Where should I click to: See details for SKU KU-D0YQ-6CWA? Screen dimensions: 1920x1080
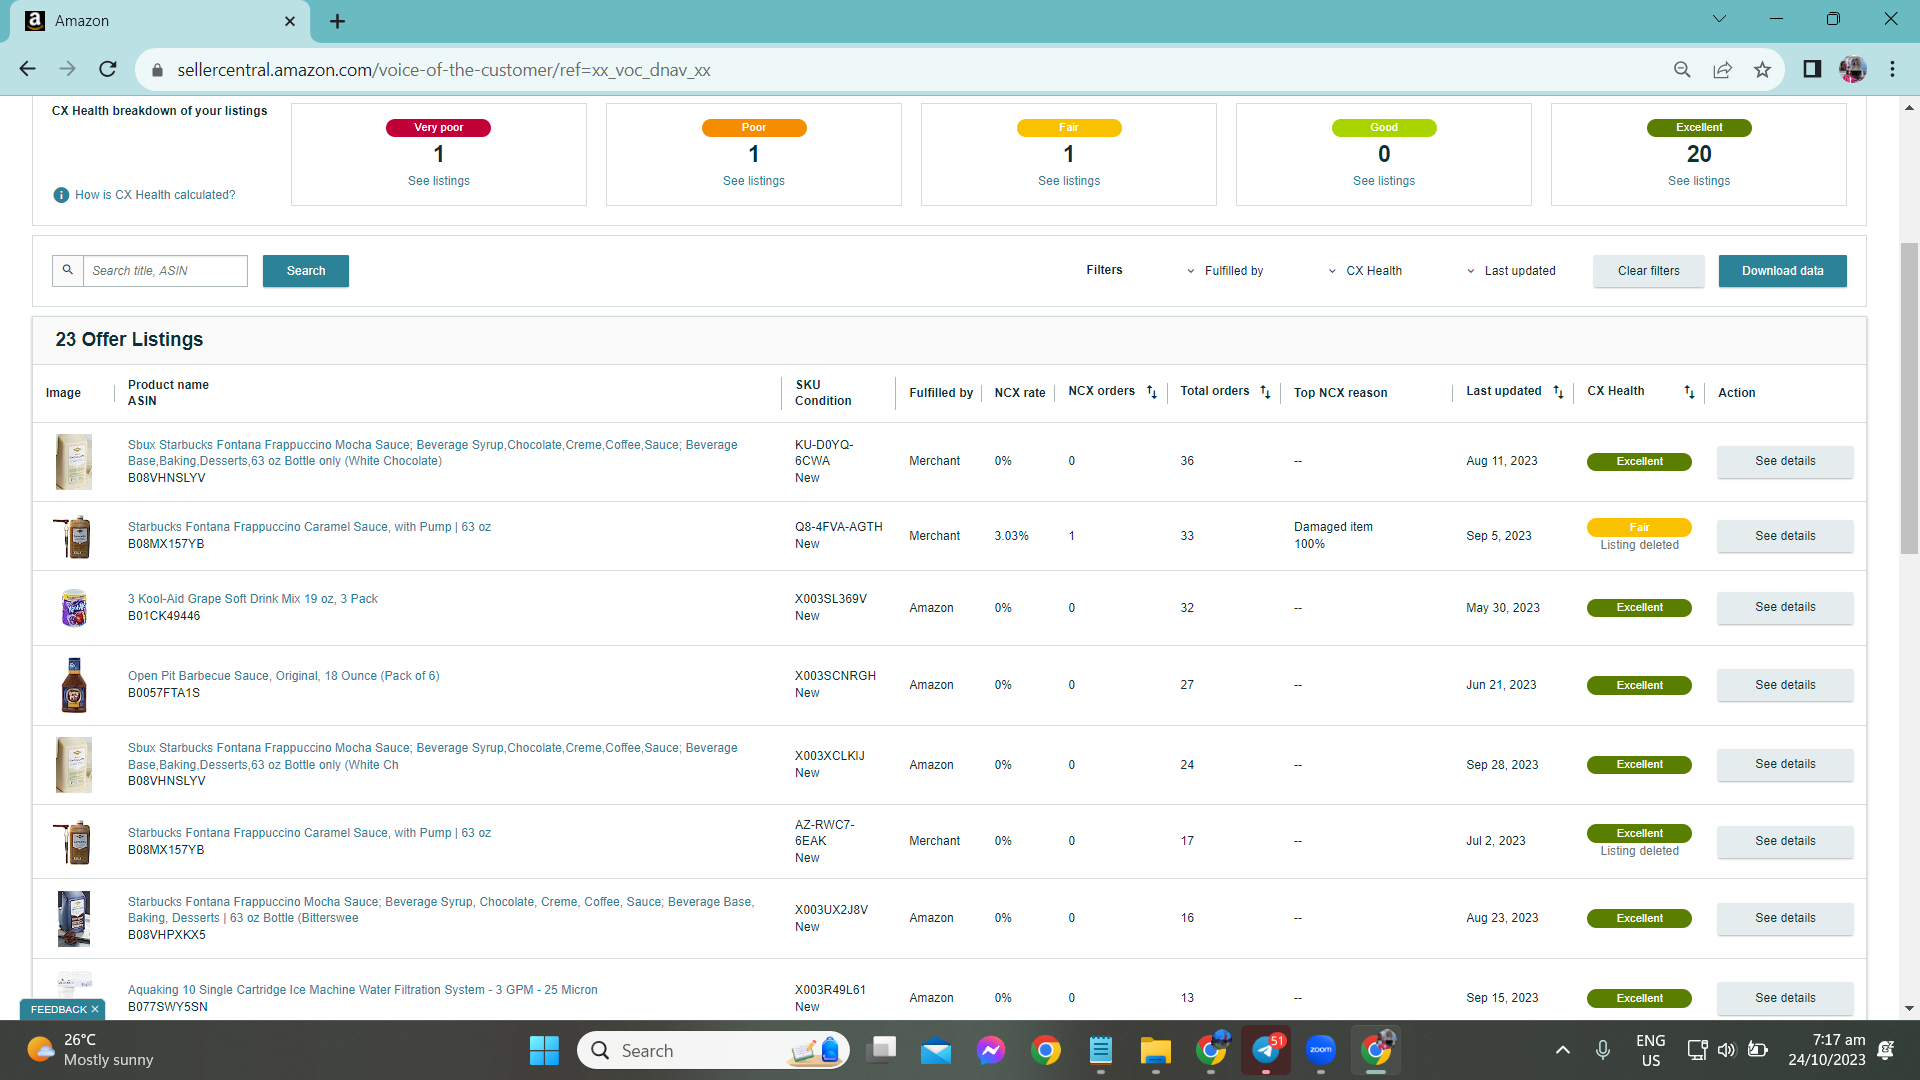(x=1785, y=461)
